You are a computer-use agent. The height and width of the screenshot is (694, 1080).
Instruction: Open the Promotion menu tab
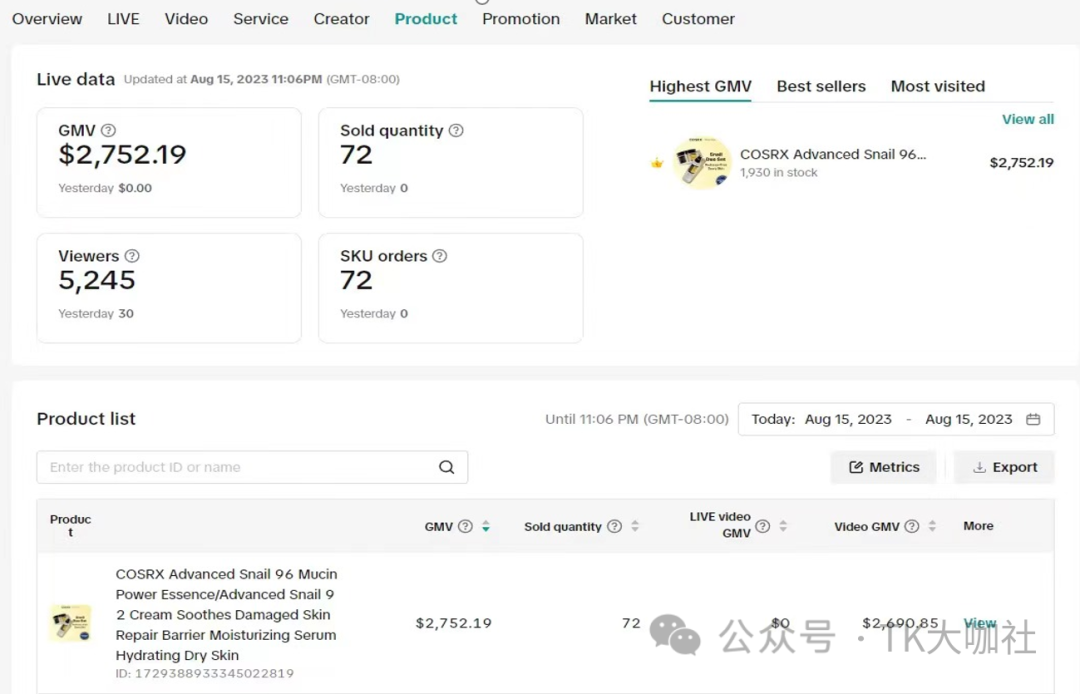520,19
